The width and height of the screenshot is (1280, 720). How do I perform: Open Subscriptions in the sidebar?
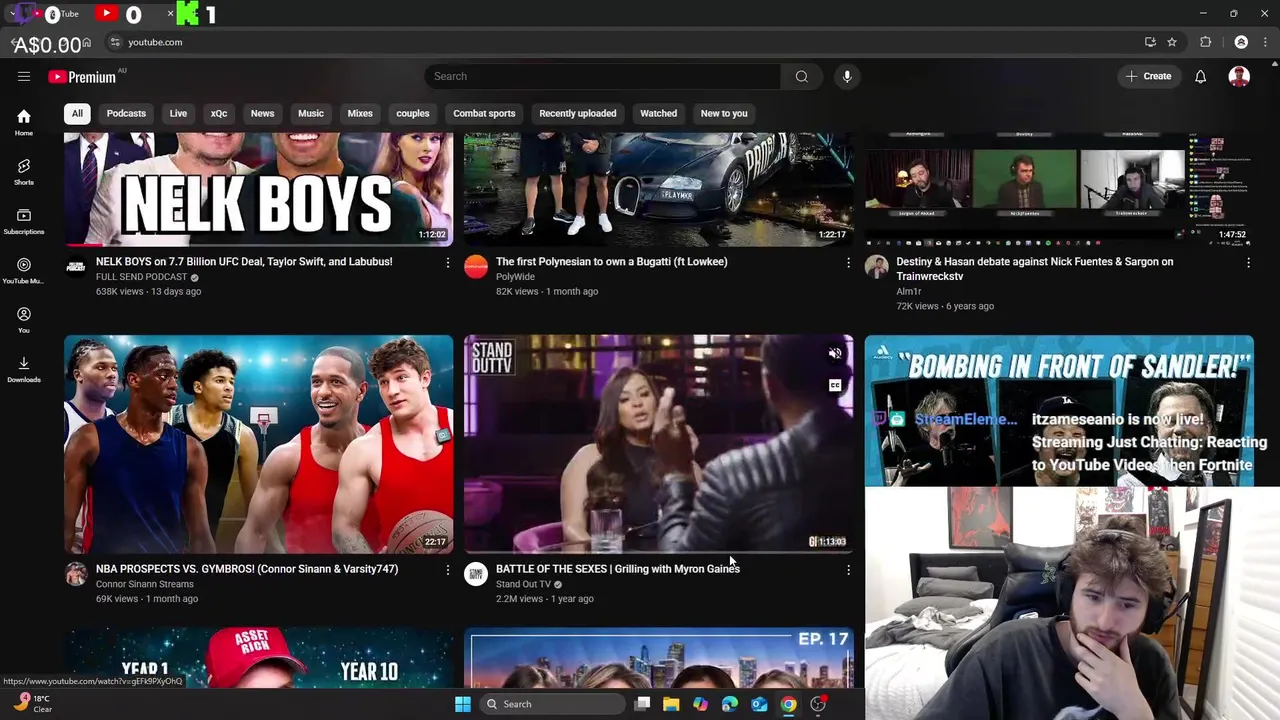click(24, 221)
